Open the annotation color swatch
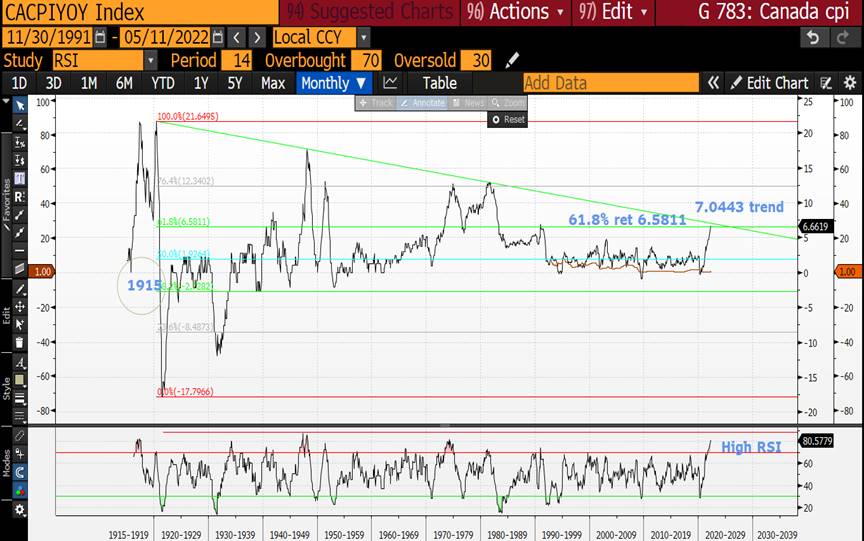The width and height of the screenshot is (864, 541). [20, 380]
